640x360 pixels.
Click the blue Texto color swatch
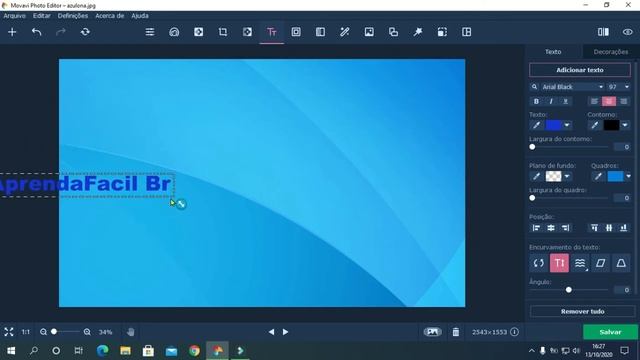[x=553, y=125]
